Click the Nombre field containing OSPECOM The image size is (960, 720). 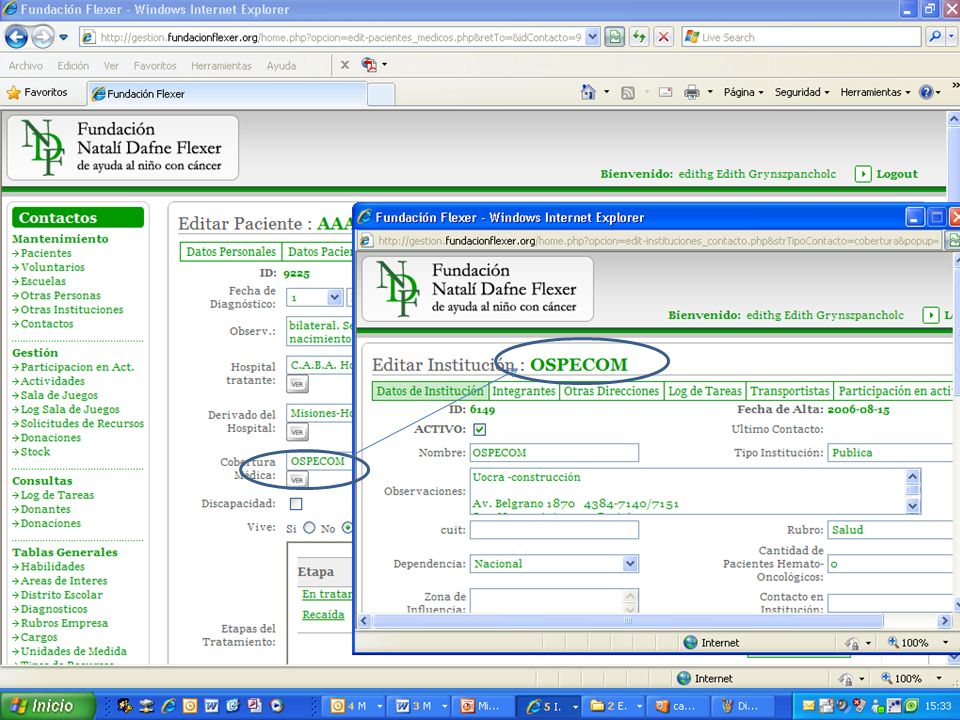click(x=554, y=453)
